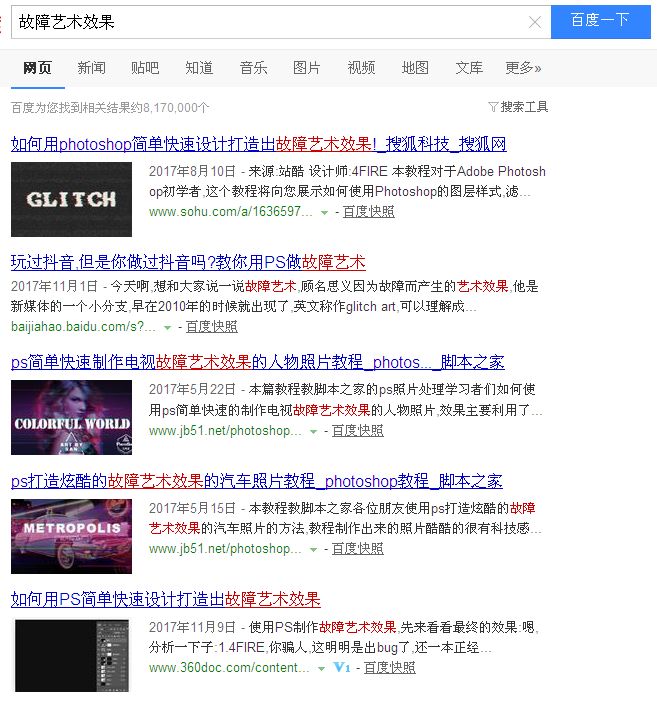Expand dropdown arrow next to www.sohu.com URL
The width and height of the screenshot is (657, 707).
coord(324,212)
